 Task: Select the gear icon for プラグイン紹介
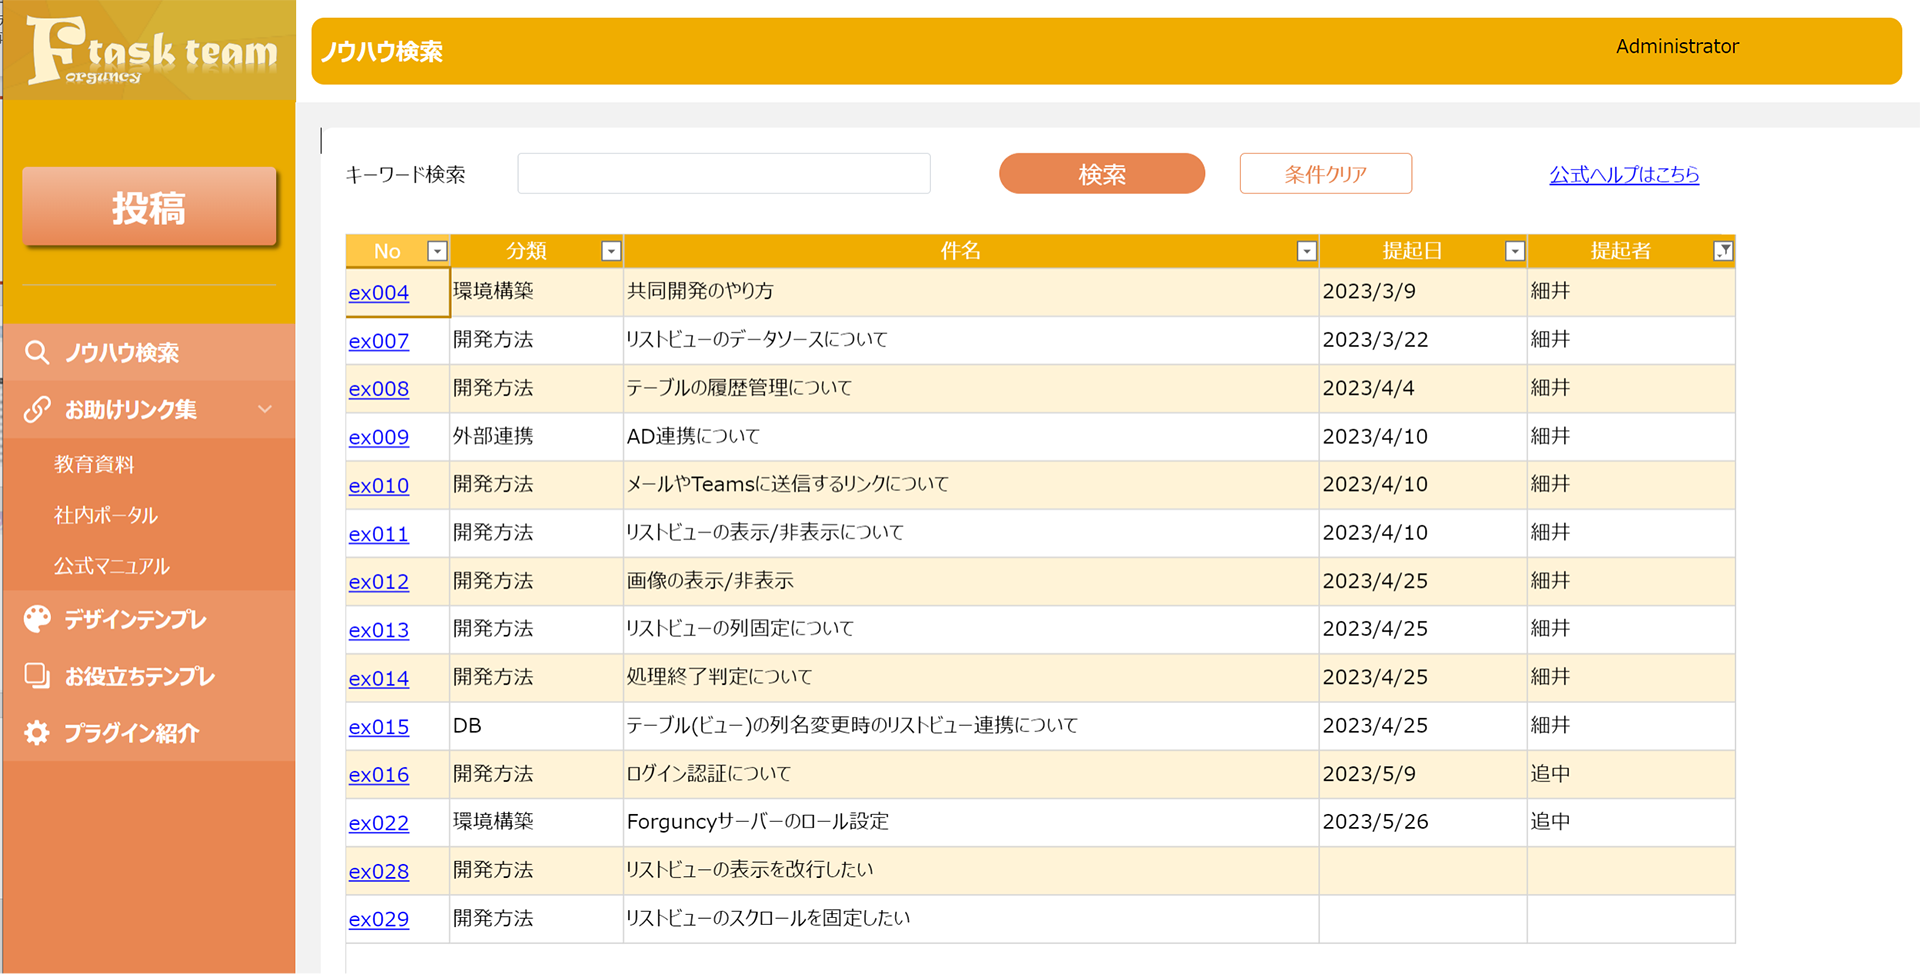pyautogui.click(x=37, y=733)
